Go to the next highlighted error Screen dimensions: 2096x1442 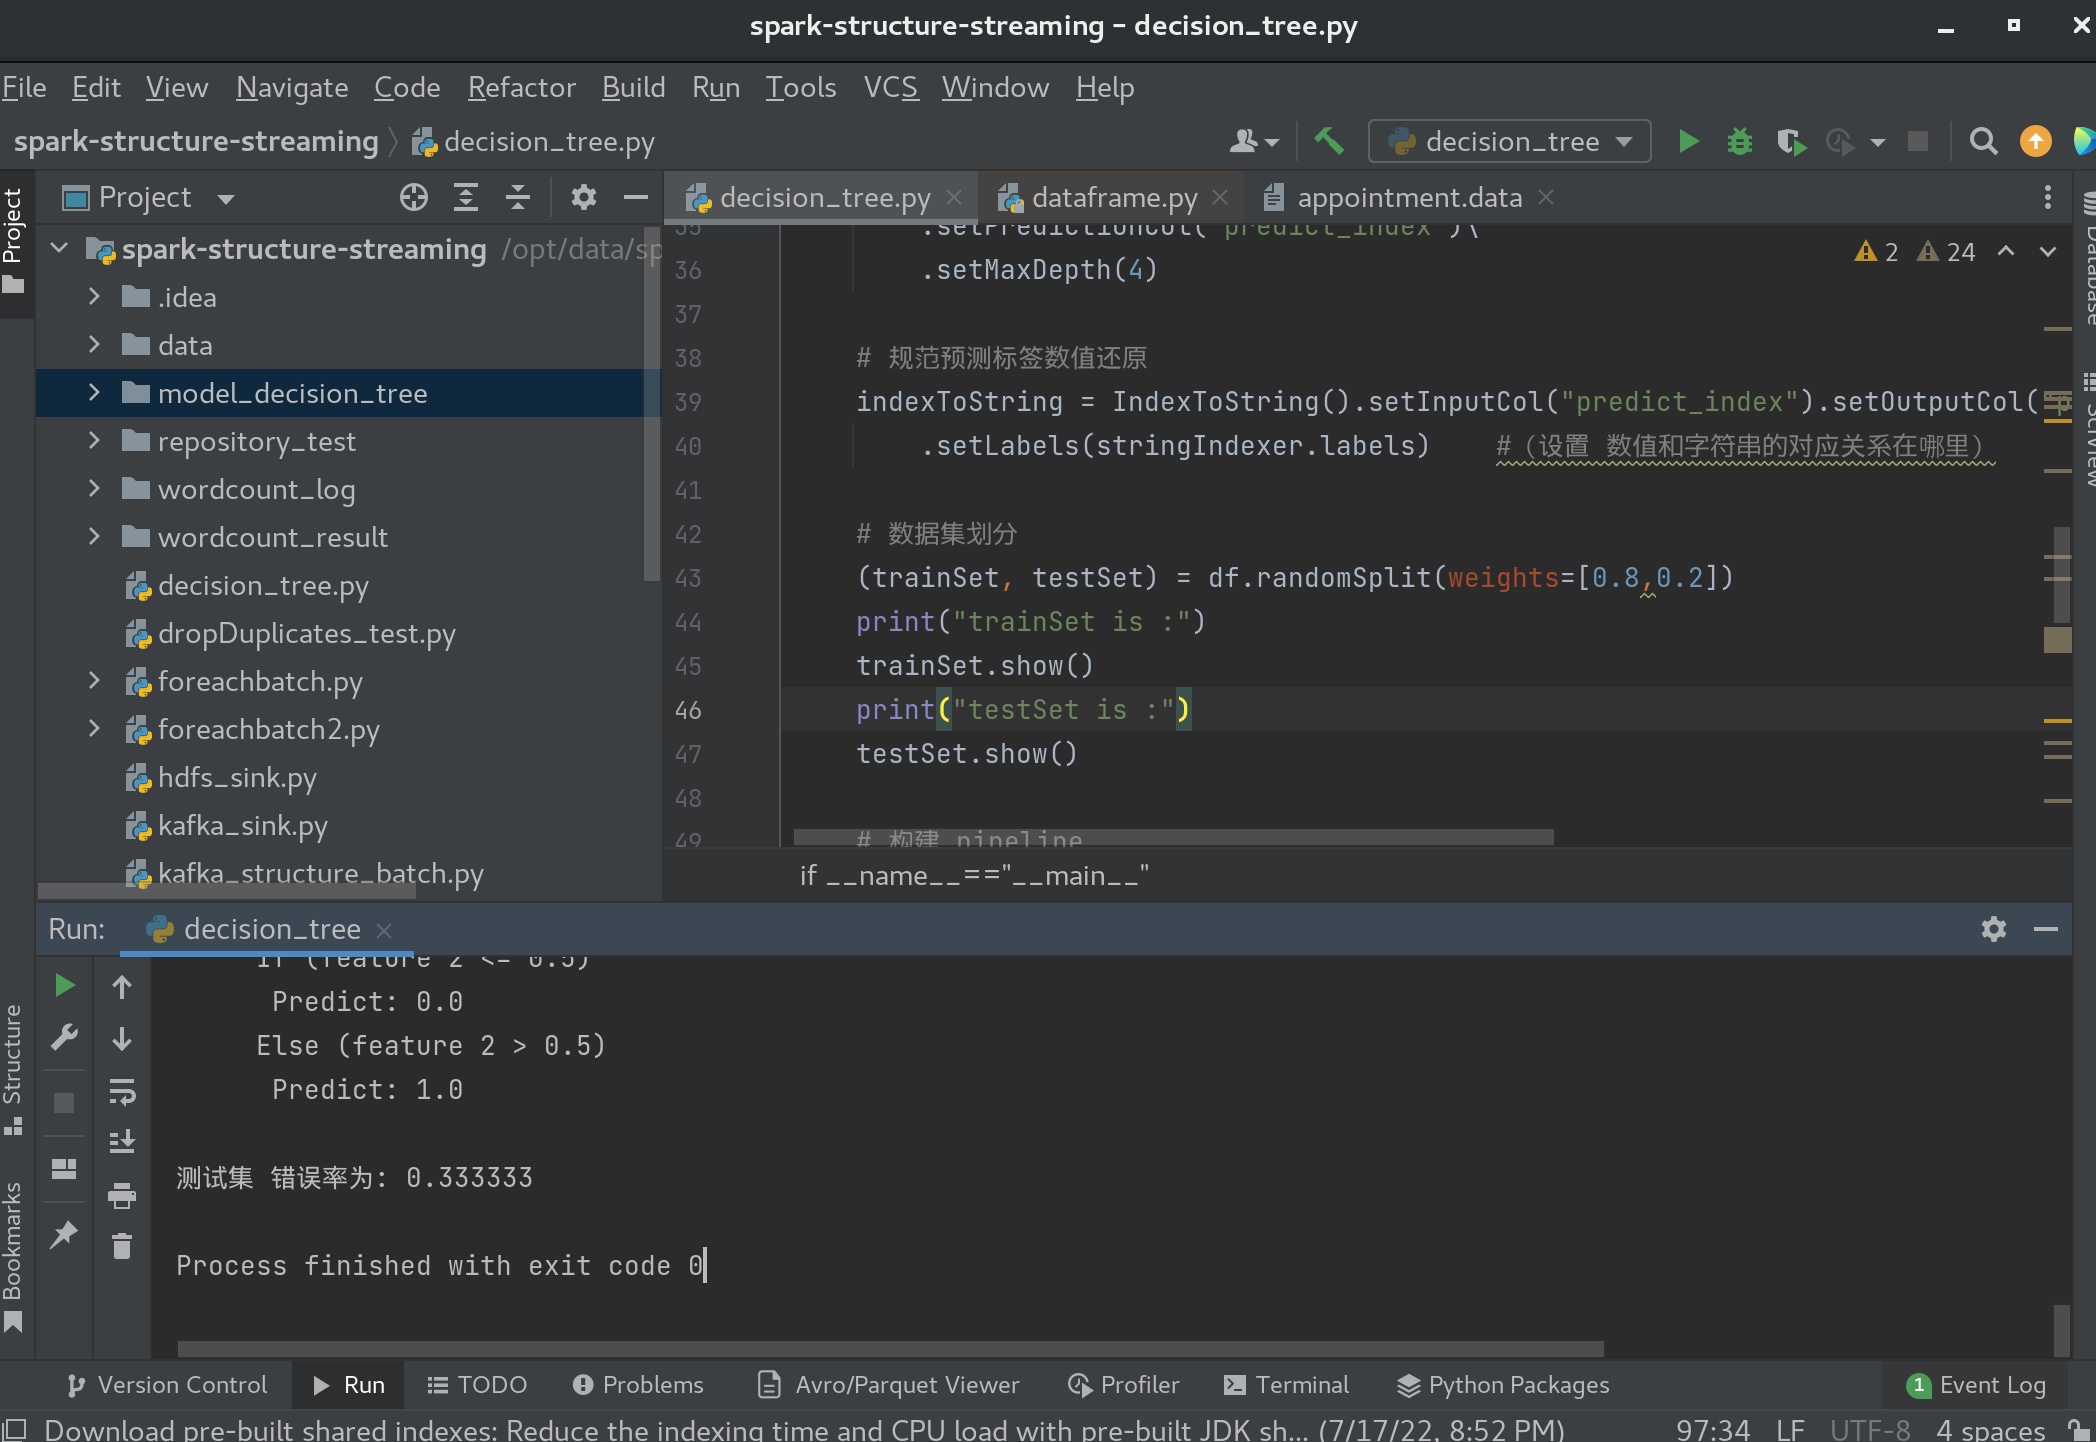[2047, 251]
